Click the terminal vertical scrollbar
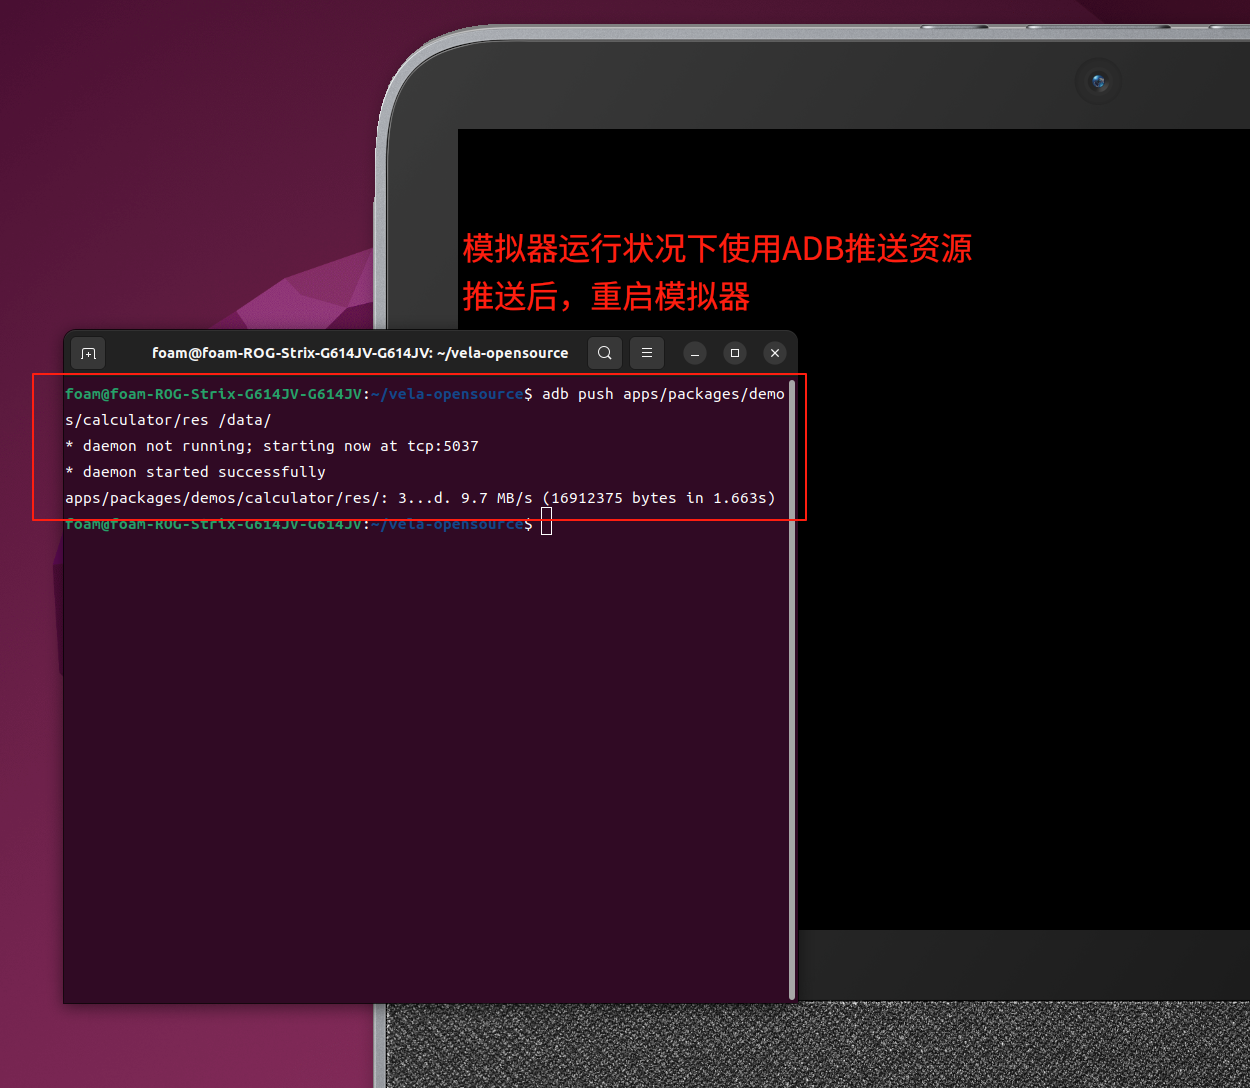1250x1088 pixels. [793, 688]
